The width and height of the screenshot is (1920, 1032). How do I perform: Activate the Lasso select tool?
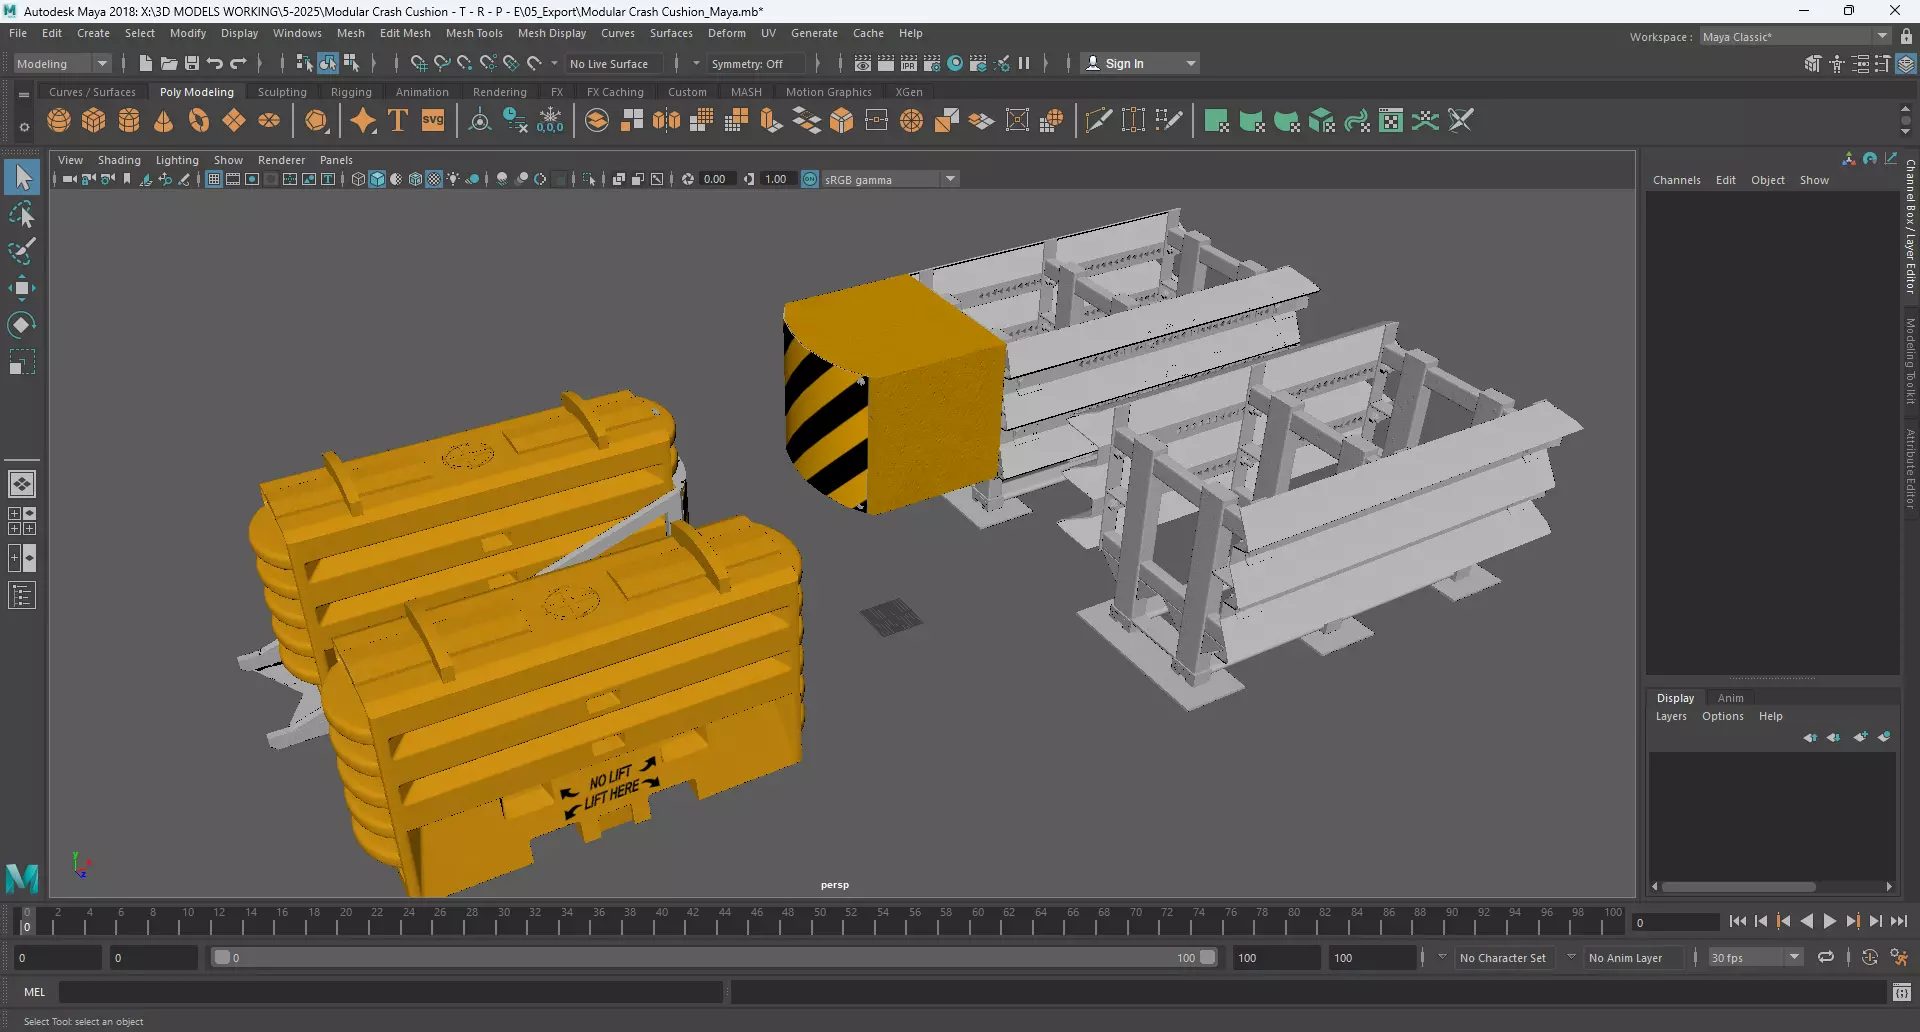pyautogui.click(x=22, y=215)
